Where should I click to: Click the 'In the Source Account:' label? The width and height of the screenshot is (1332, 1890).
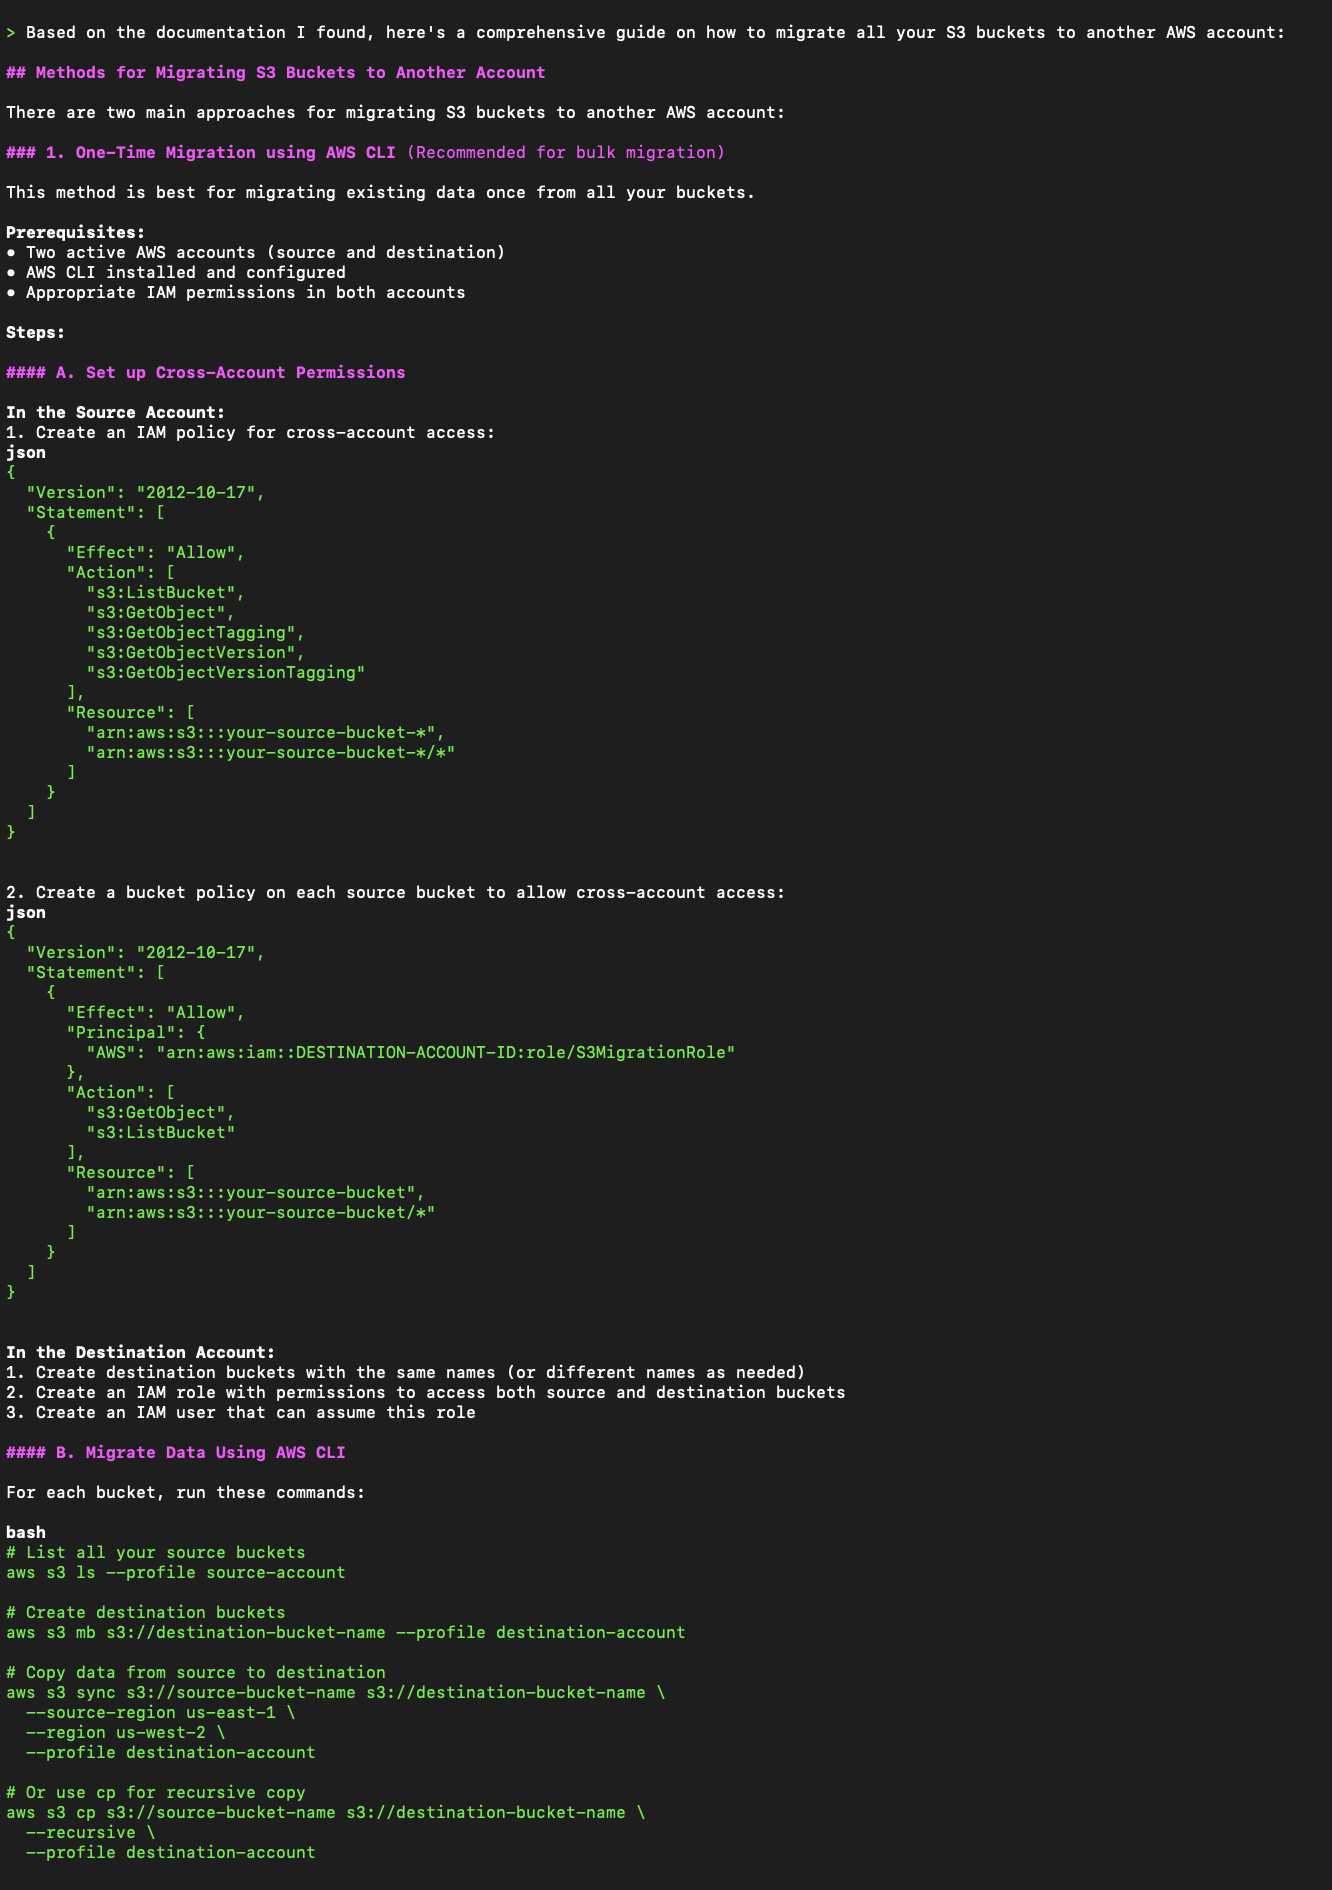pyautogui.click(x=116, y=412)
